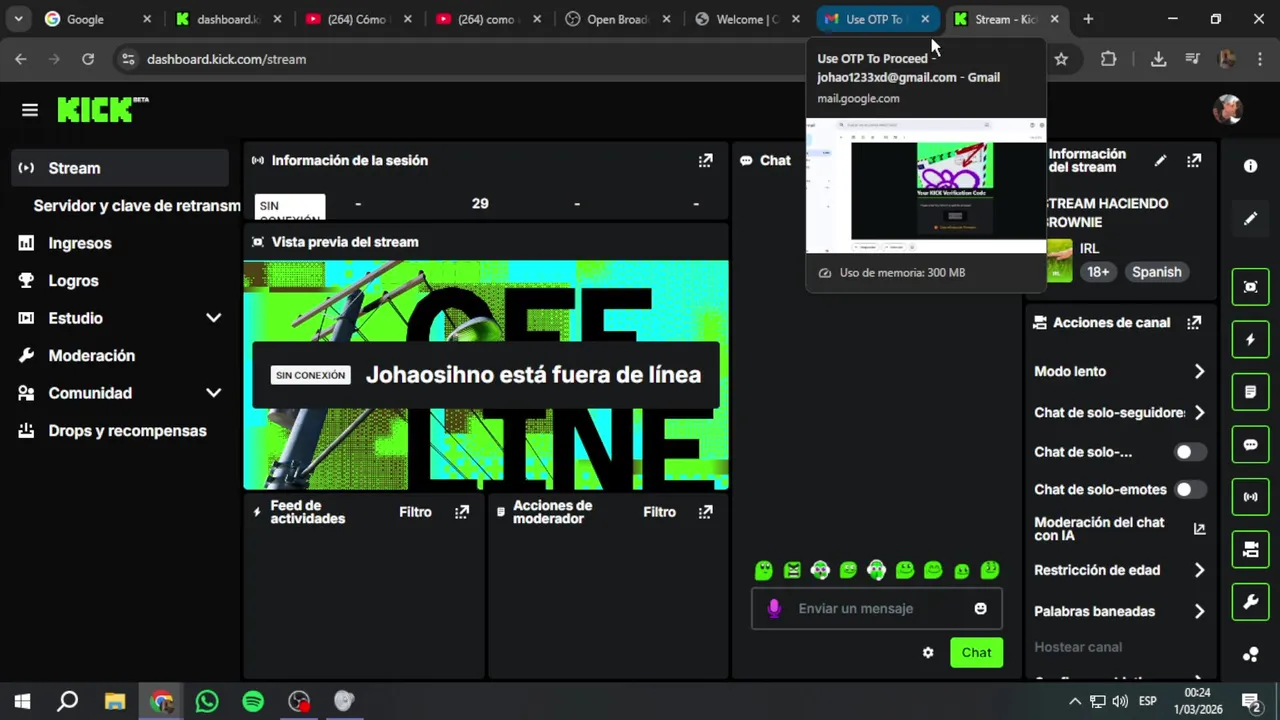This screenshot has height=720, width=1280.
Task: Click the purple microphone icon in chat input
Action: click(x=773, y=608)
